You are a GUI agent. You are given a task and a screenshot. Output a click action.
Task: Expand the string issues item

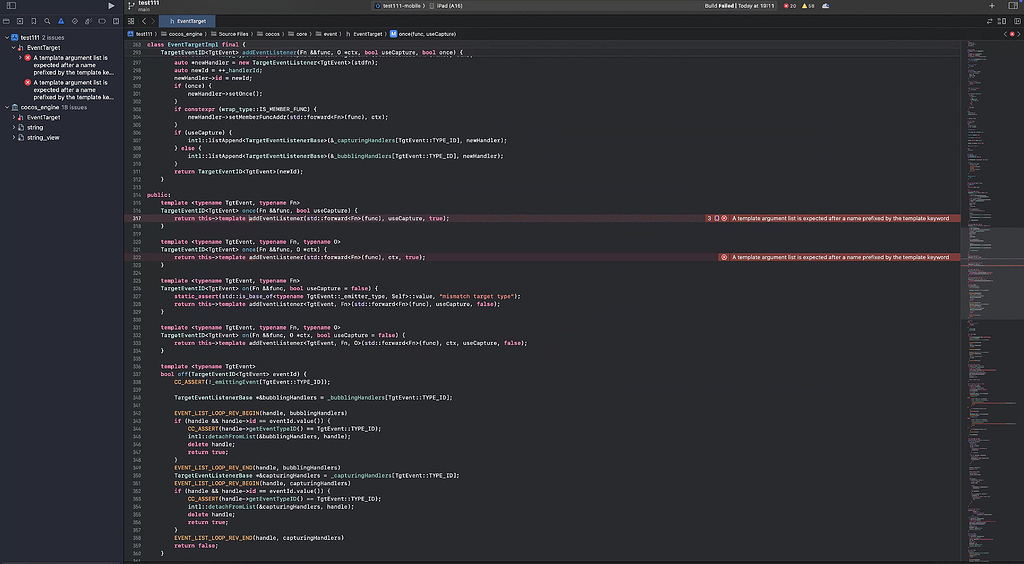click(14, 128)
